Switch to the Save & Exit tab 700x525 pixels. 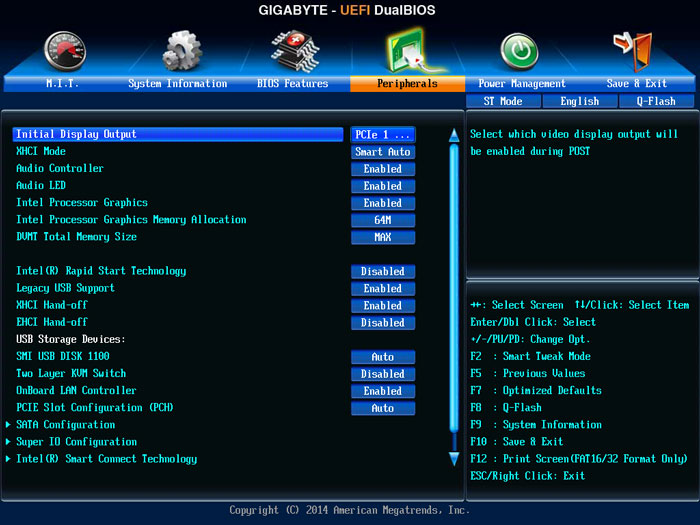point(637,83)
